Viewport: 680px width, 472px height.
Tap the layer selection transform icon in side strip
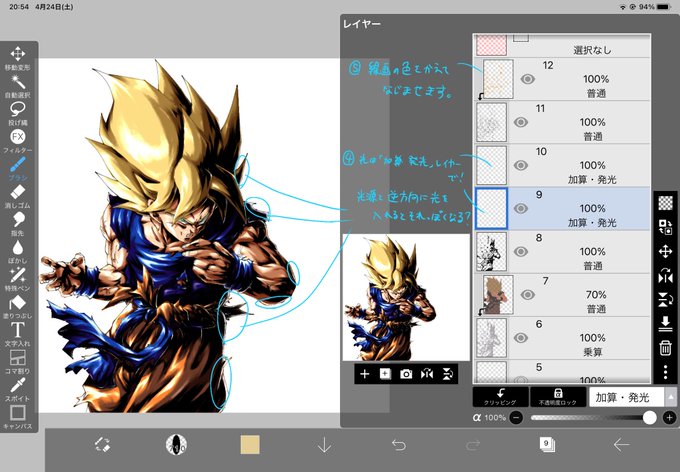[665, 227]
